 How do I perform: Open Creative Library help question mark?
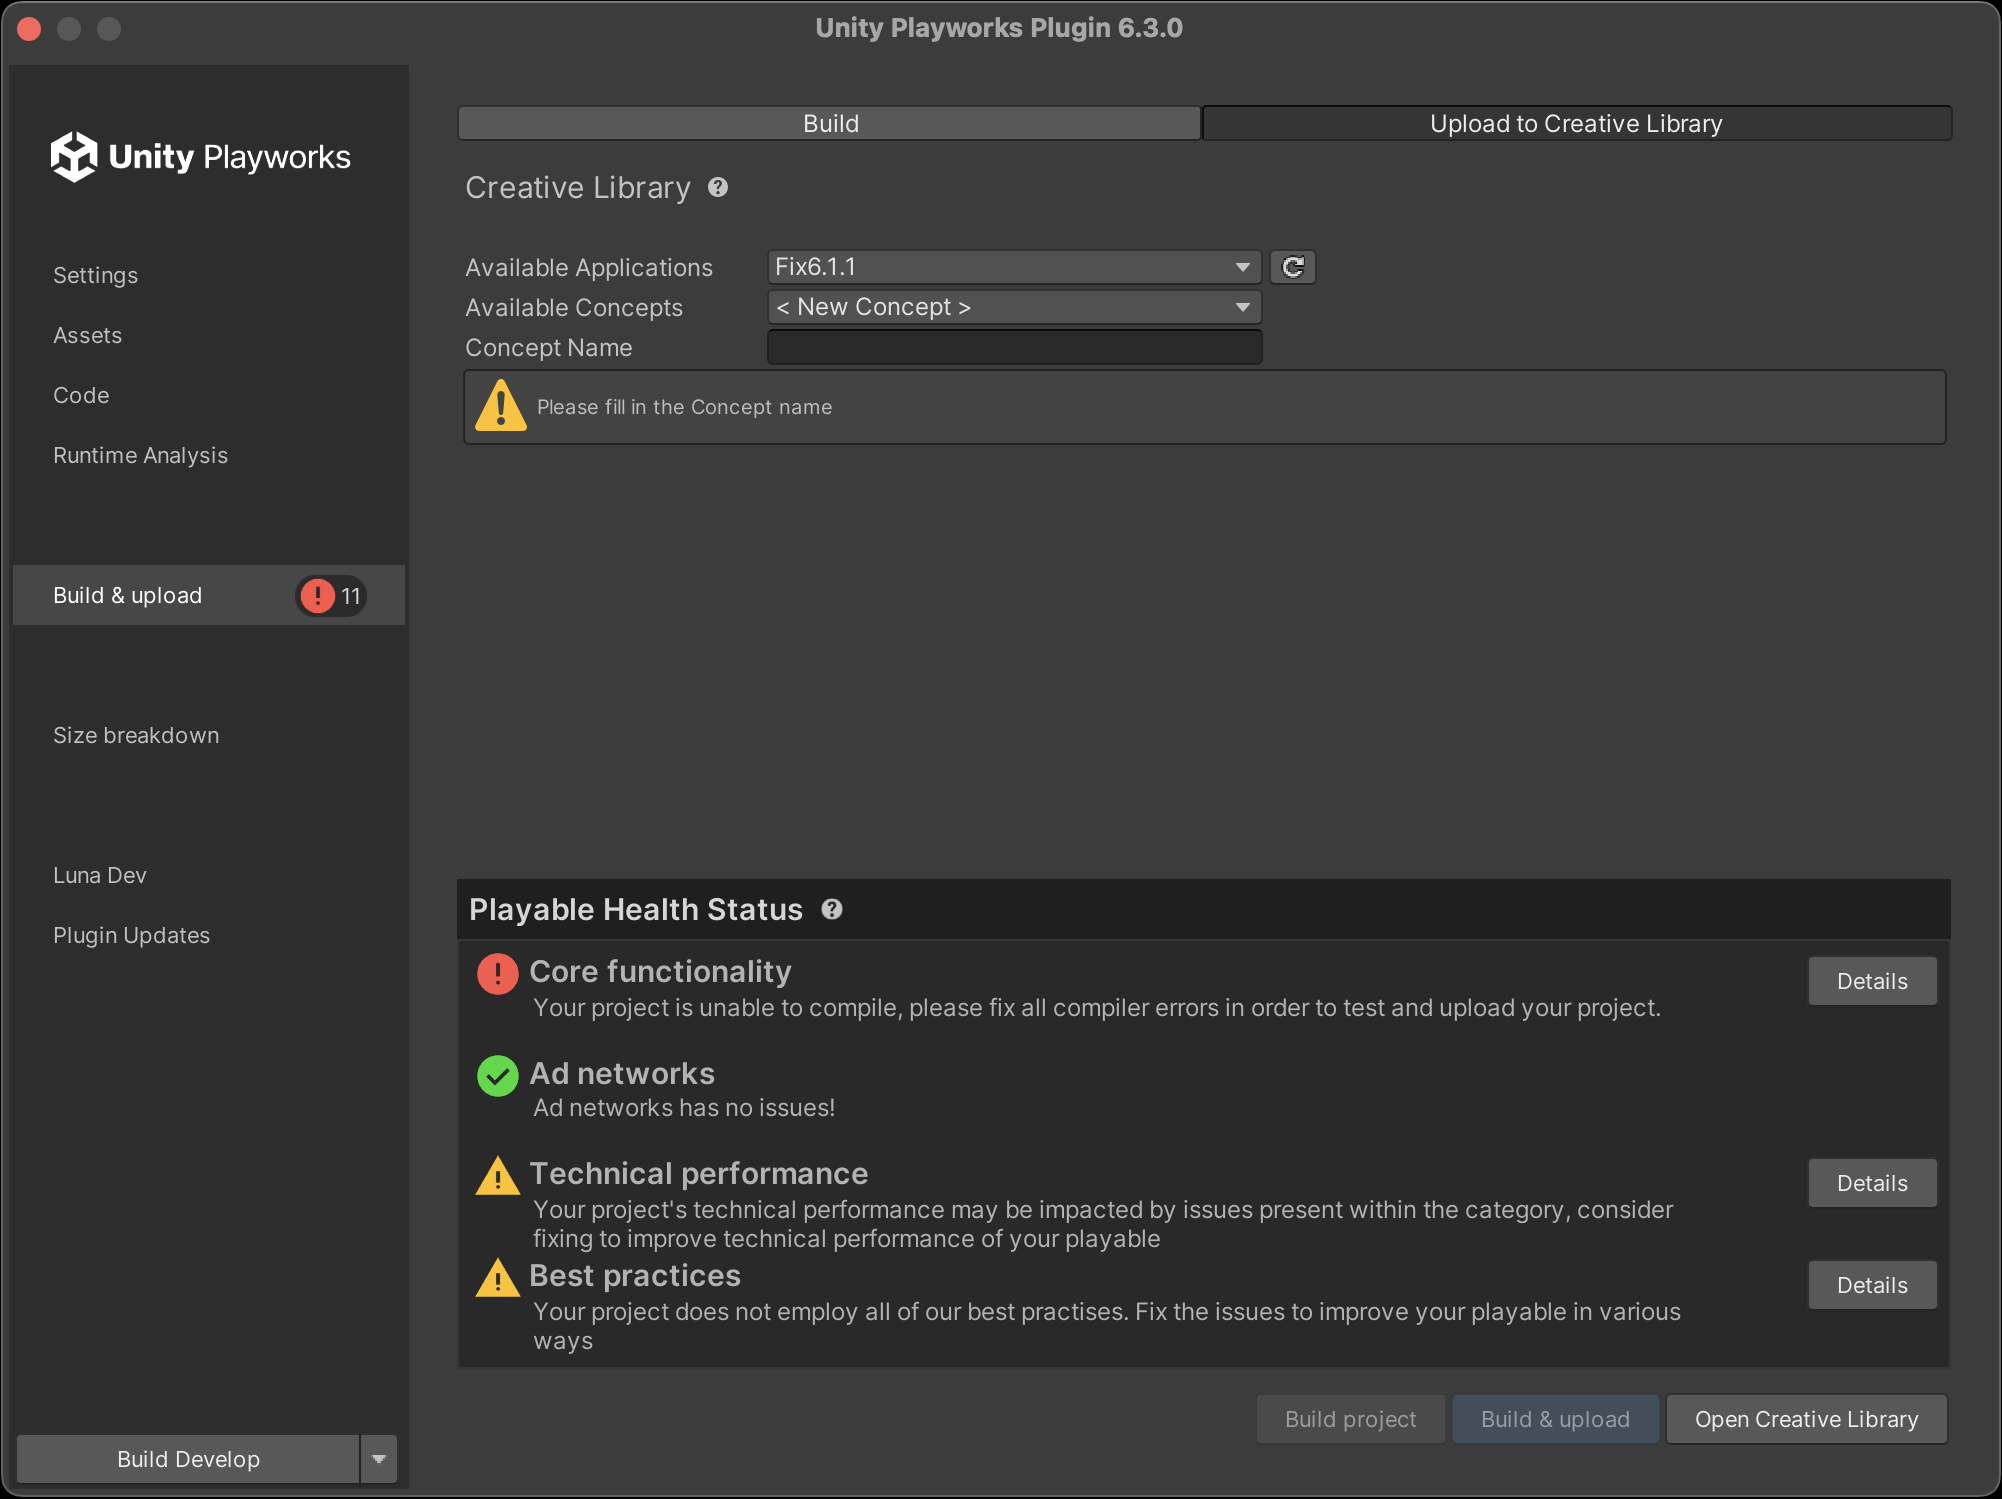(718, 187)
